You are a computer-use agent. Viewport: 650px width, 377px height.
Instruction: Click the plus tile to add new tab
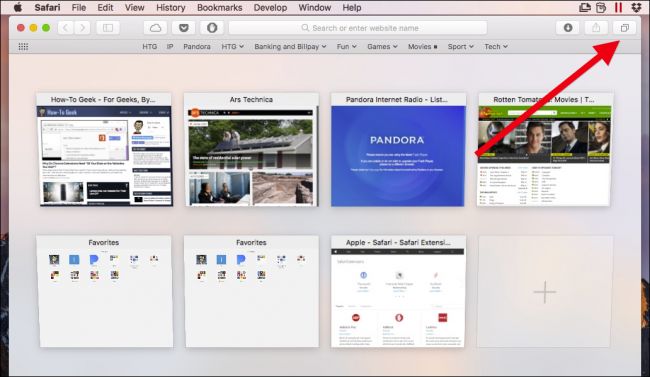544,292
